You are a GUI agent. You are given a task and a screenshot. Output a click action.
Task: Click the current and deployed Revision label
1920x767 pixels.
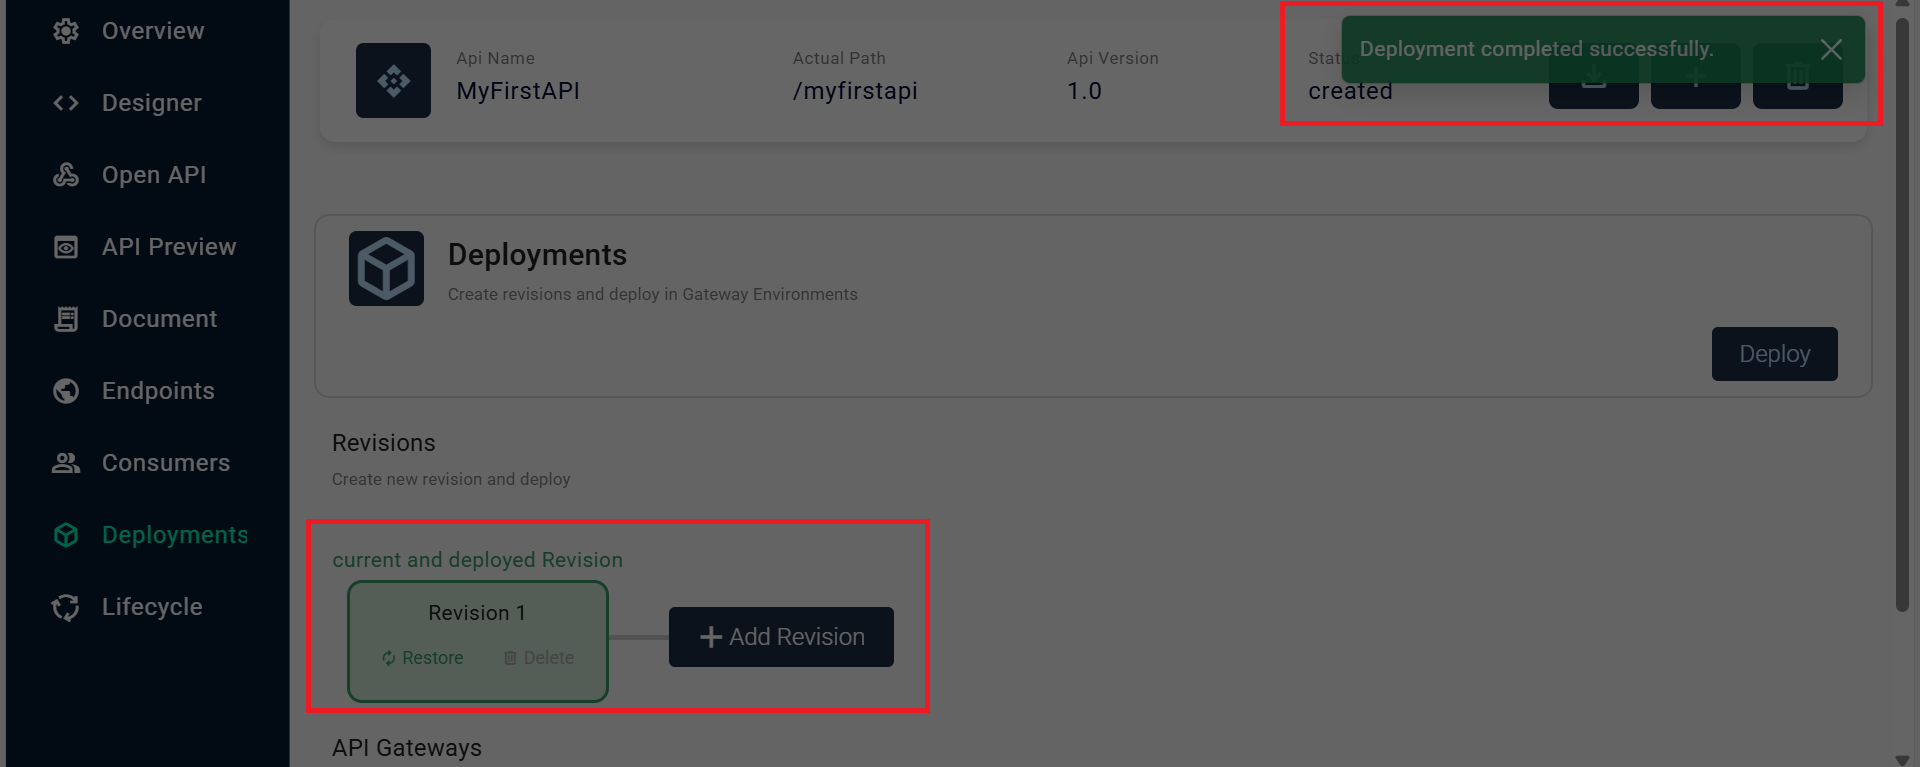coord(477,560)
